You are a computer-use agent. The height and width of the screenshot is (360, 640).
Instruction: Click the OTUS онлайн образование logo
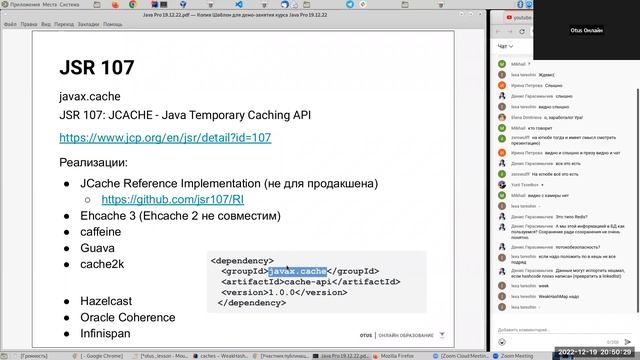point(396,336)
